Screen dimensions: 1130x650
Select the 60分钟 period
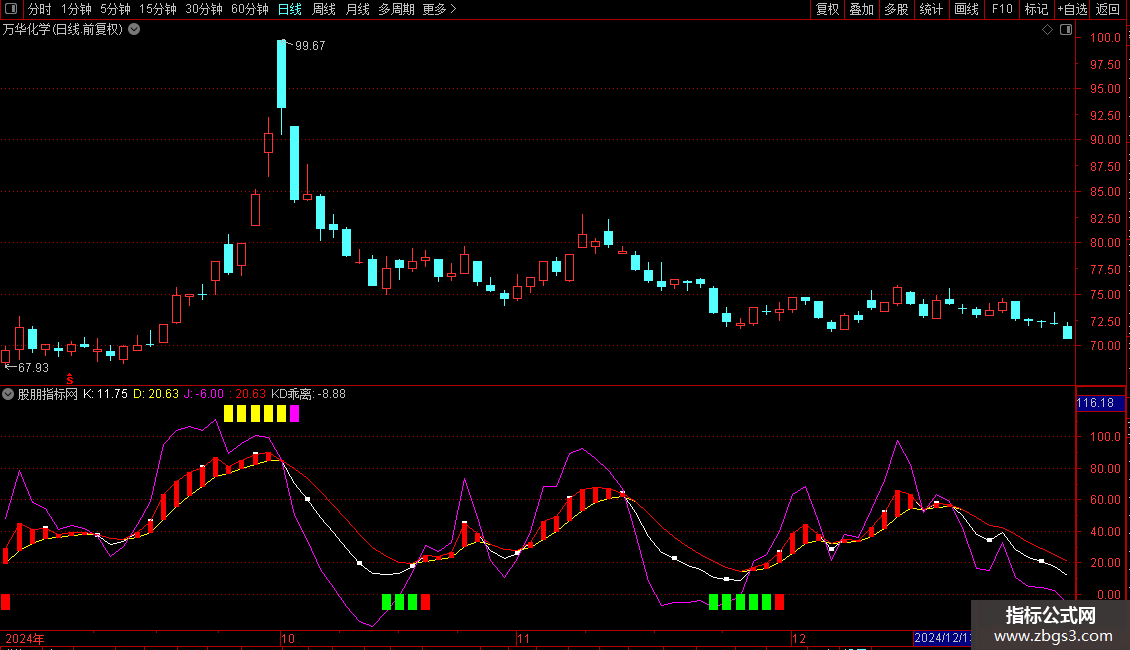(x=249, y=9)
